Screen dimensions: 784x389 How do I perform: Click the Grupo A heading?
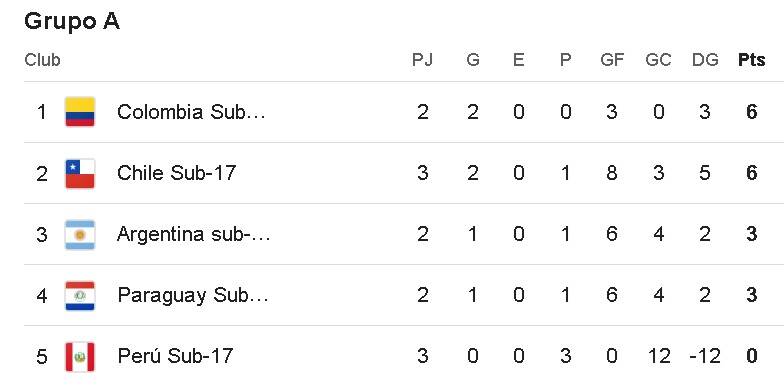point(72,22)
